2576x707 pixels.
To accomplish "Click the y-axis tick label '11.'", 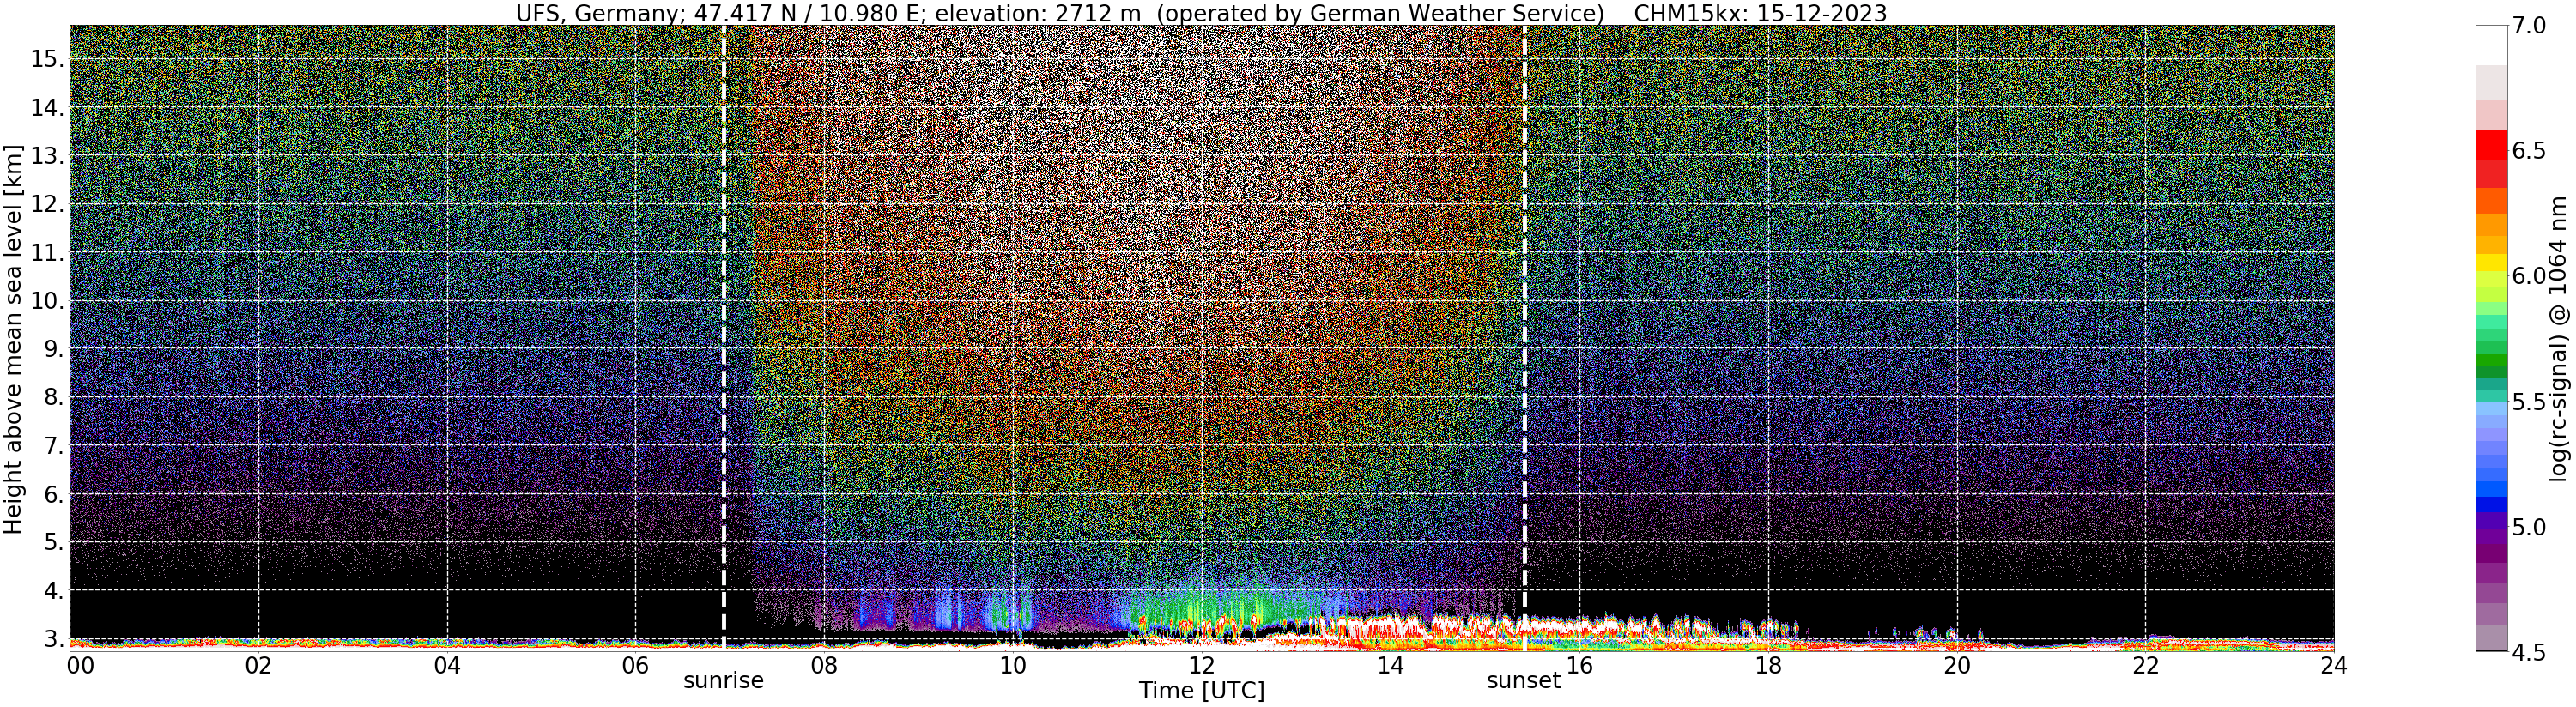I will [x=47, y=253].
